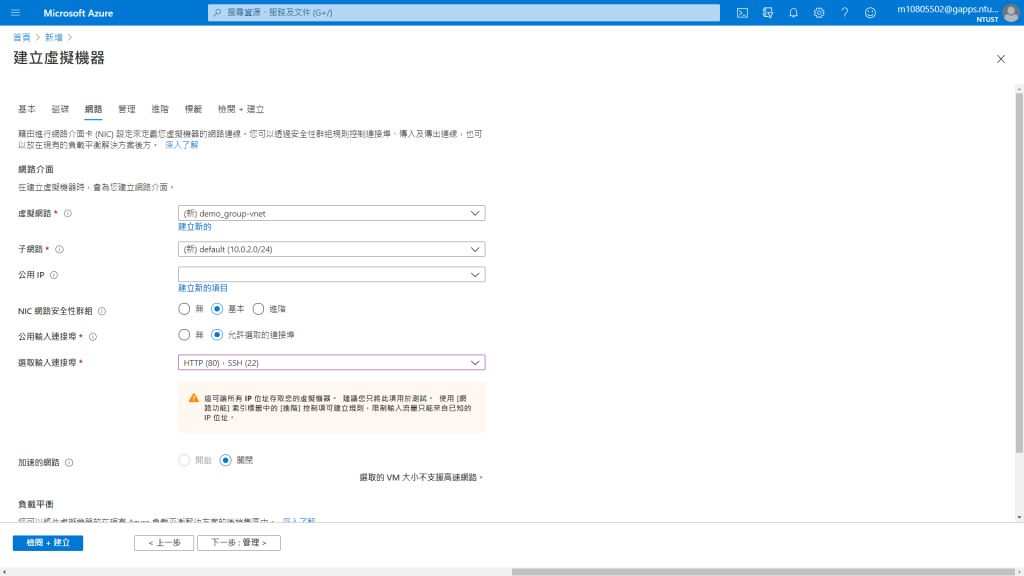Switch to the 管理 tab
Viewport: 1024px width, 576px height.
click(x=127, y=109)
